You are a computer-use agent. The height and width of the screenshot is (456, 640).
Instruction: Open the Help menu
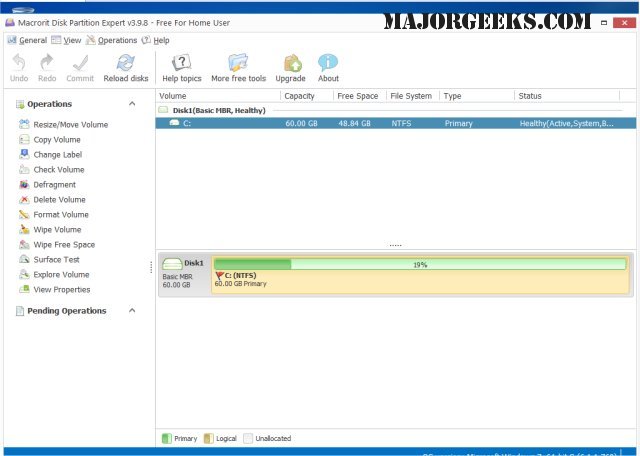(156, 40)
